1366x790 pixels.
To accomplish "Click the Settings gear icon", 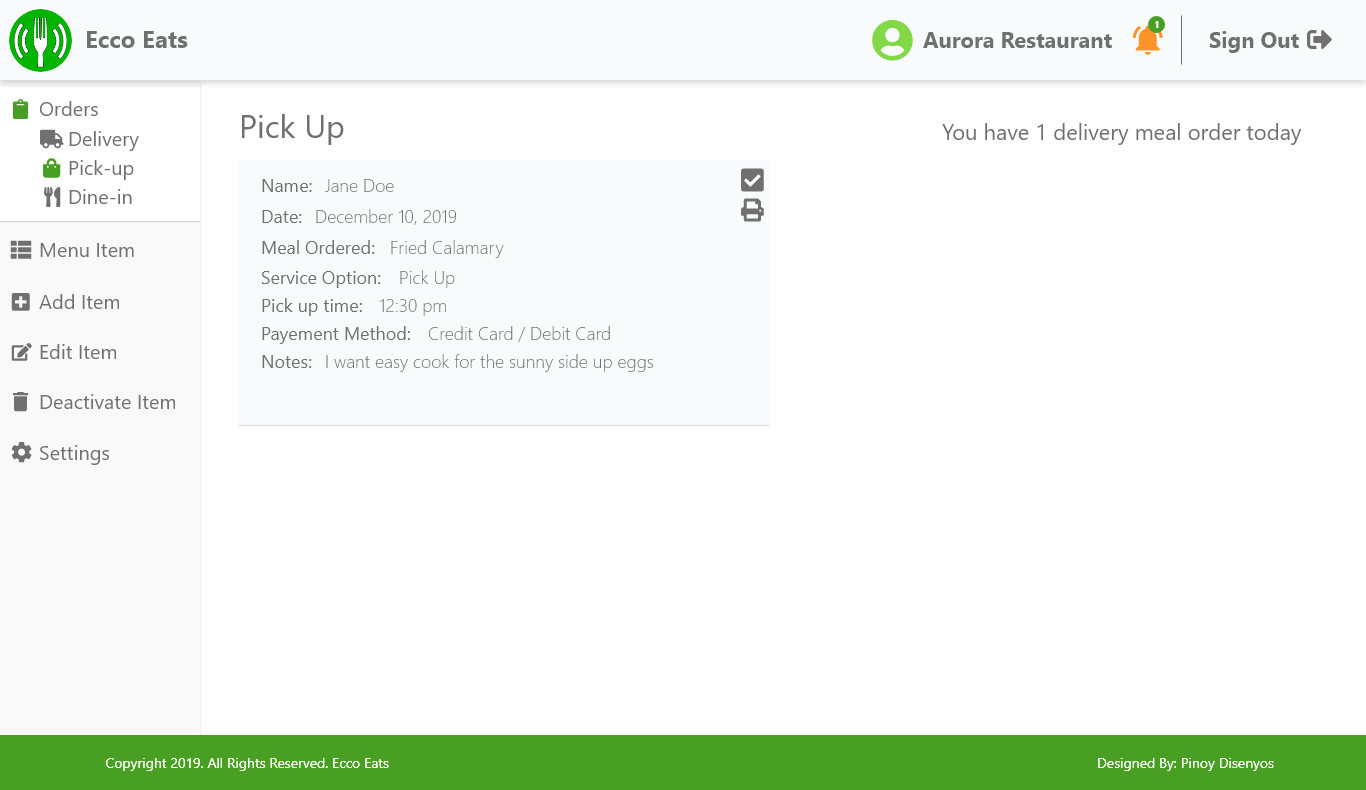I will pyautogui.click(x=21, y=453).
